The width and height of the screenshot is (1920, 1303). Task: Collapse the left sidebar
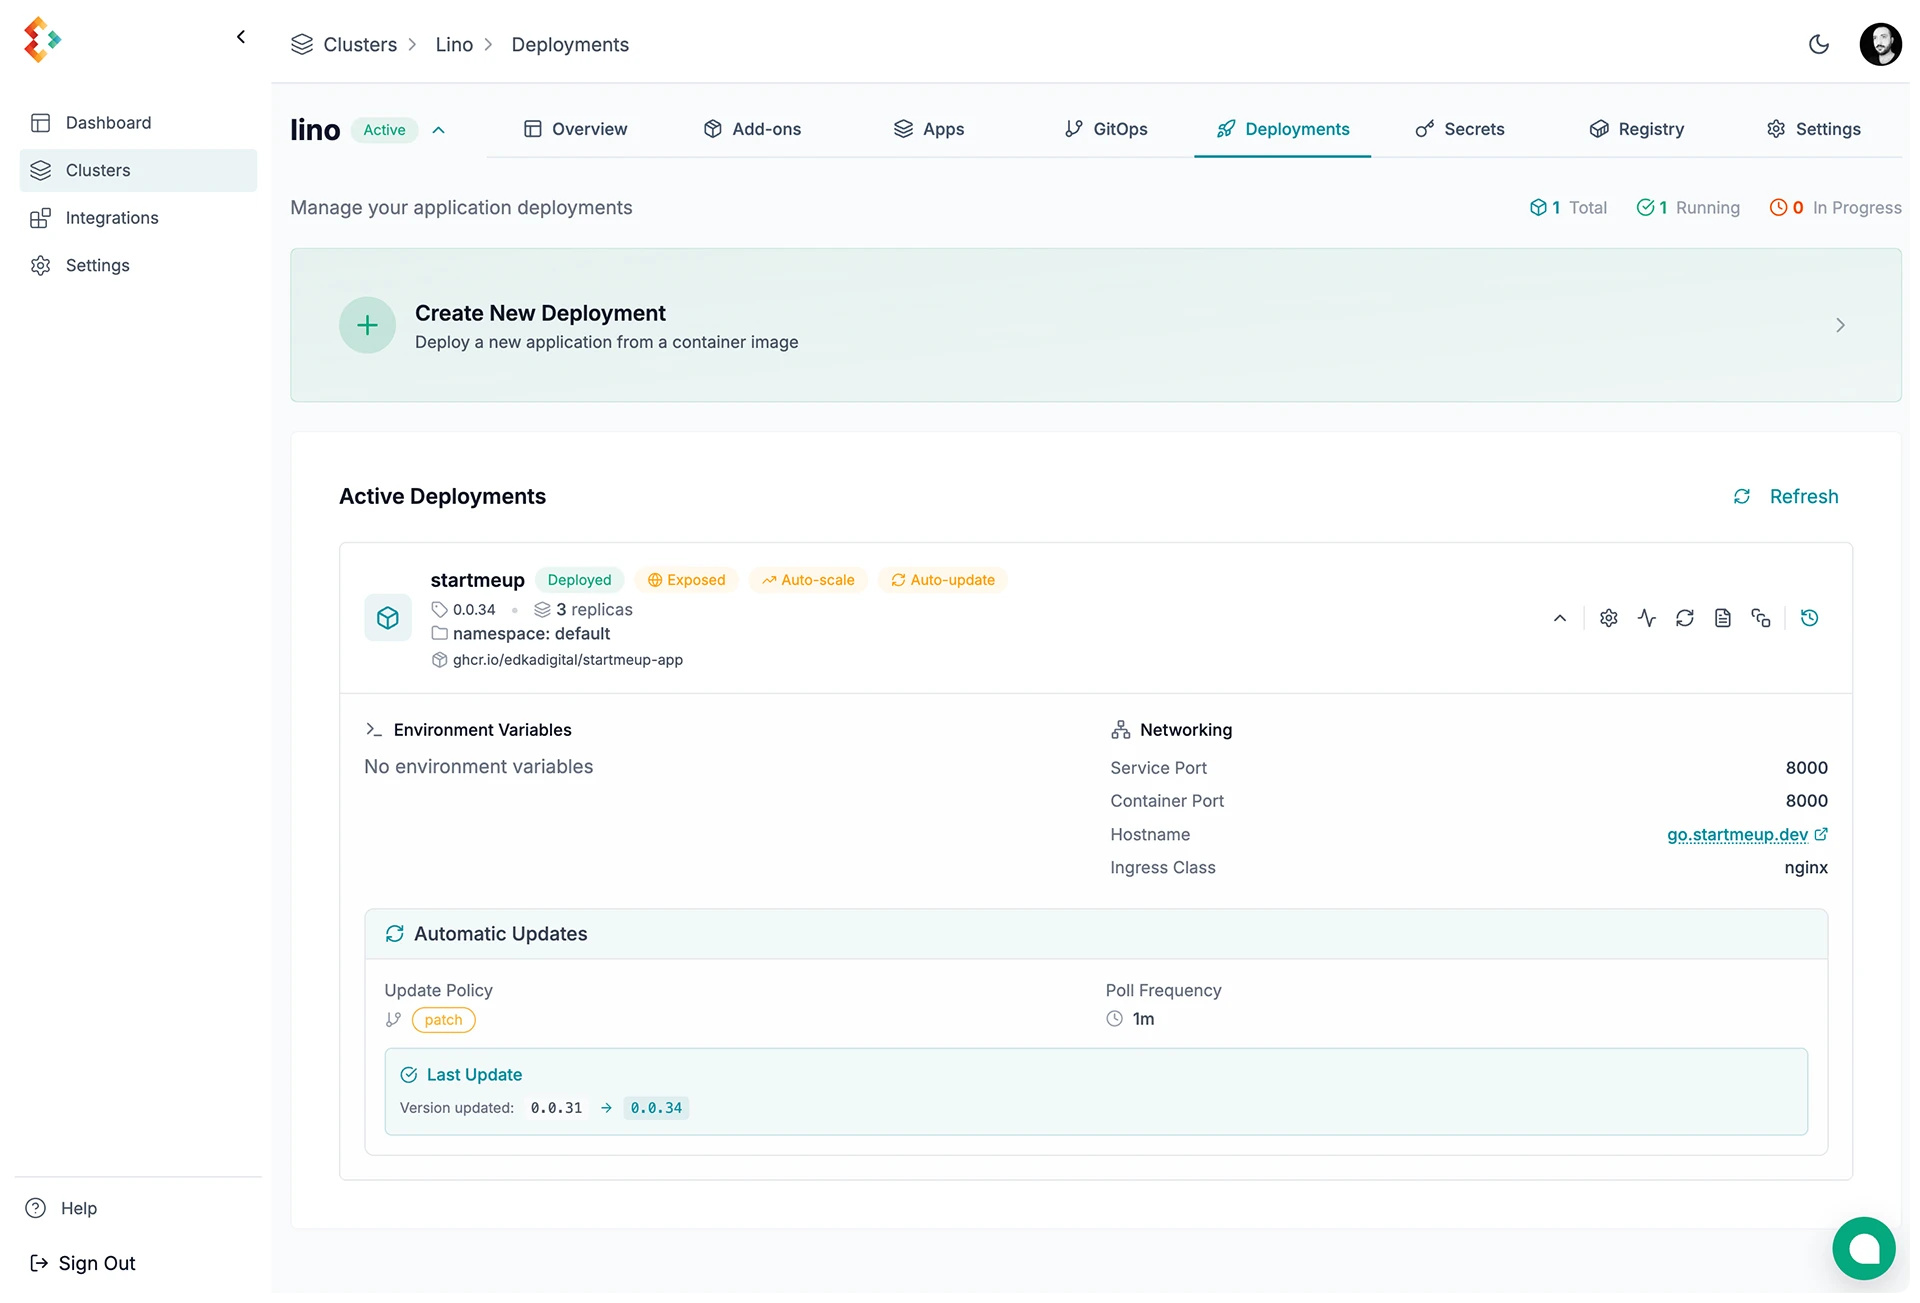click(241, 37)
